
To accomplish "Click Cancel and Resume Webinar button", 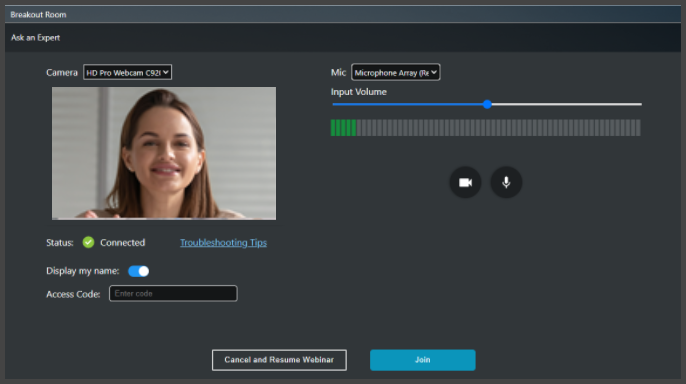I will coord(279,360).
